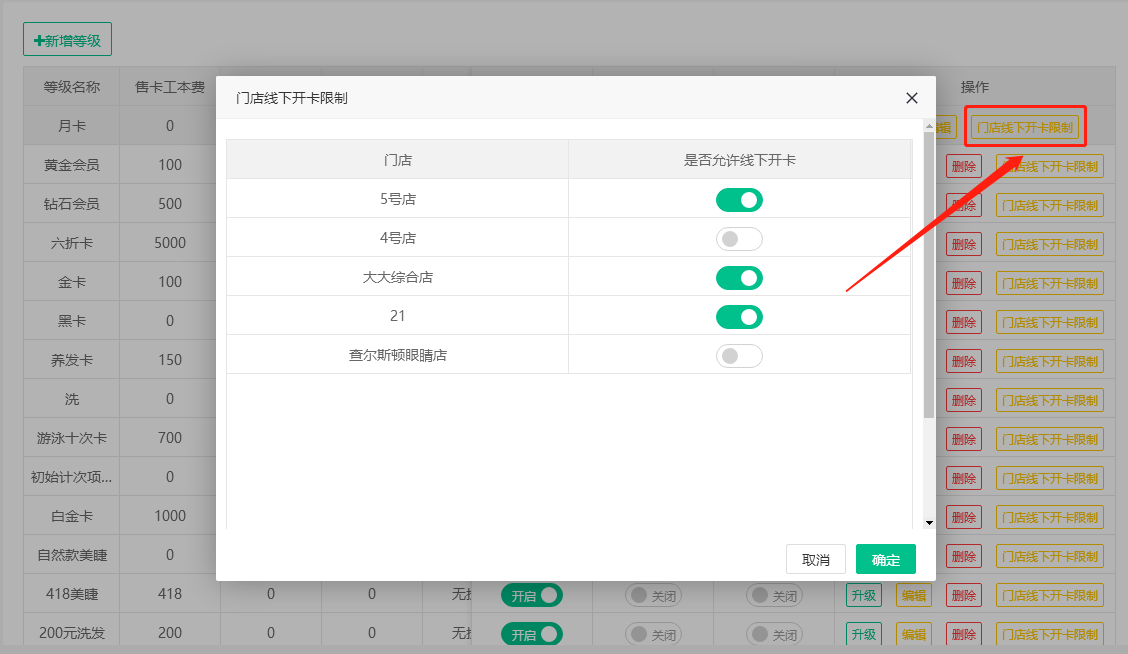Delete the 黄金会员 level
The image size is (1128, 654).
pyautogui.click(x=964, y=166)
